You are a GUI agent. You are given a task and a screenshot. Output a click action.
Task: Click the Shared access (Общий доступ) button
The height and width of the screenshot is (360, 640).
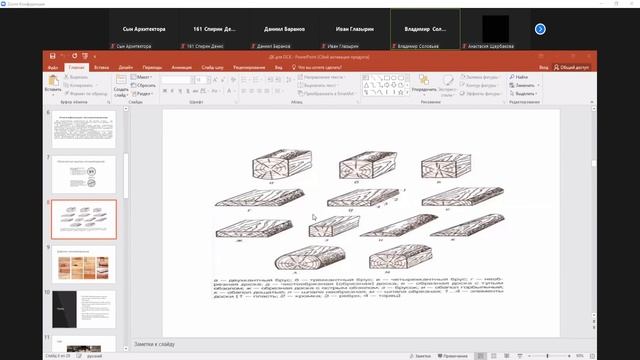pyautogui.click(x=571, y=67)
